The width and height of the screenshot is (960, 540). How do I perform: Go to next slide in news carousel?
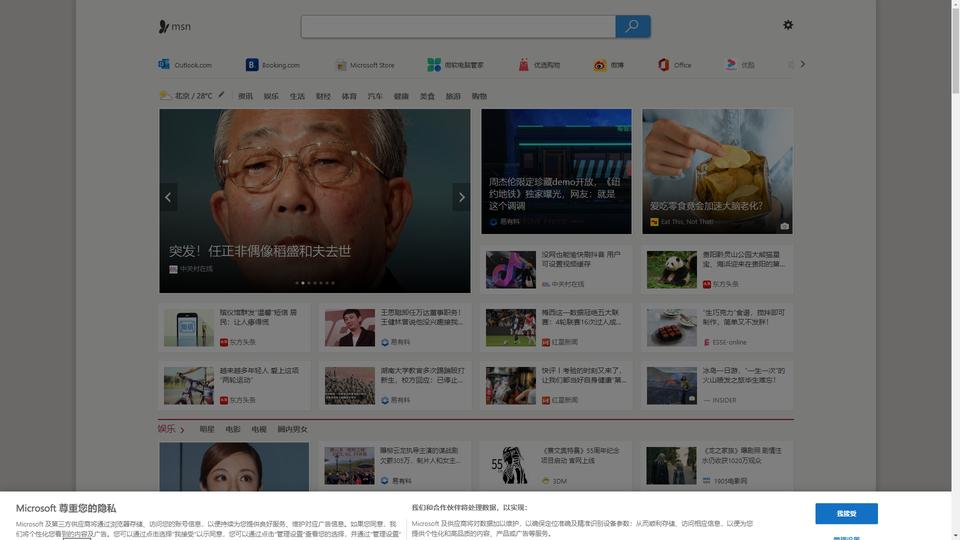(x=462, y=197)
